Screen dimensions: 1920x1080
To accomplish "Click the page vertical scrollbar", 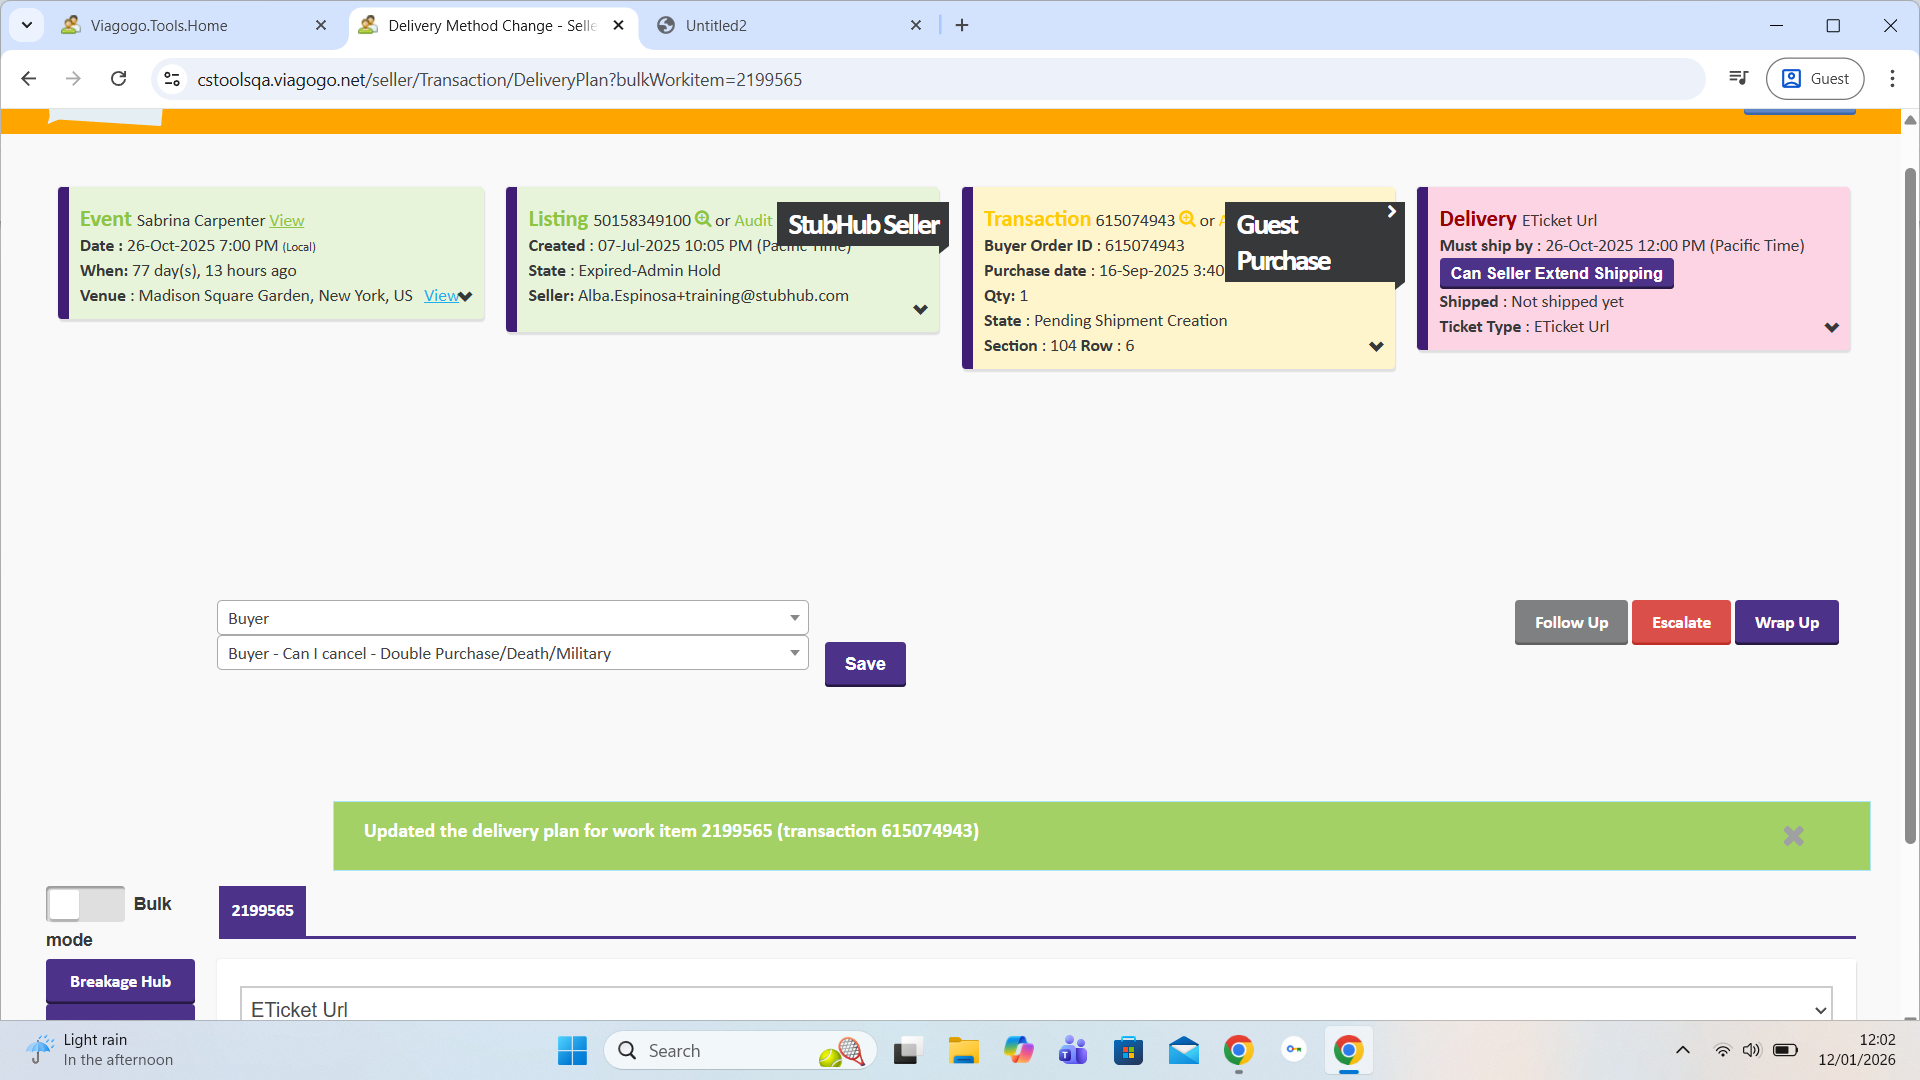I will click(x=1910, y=500).
